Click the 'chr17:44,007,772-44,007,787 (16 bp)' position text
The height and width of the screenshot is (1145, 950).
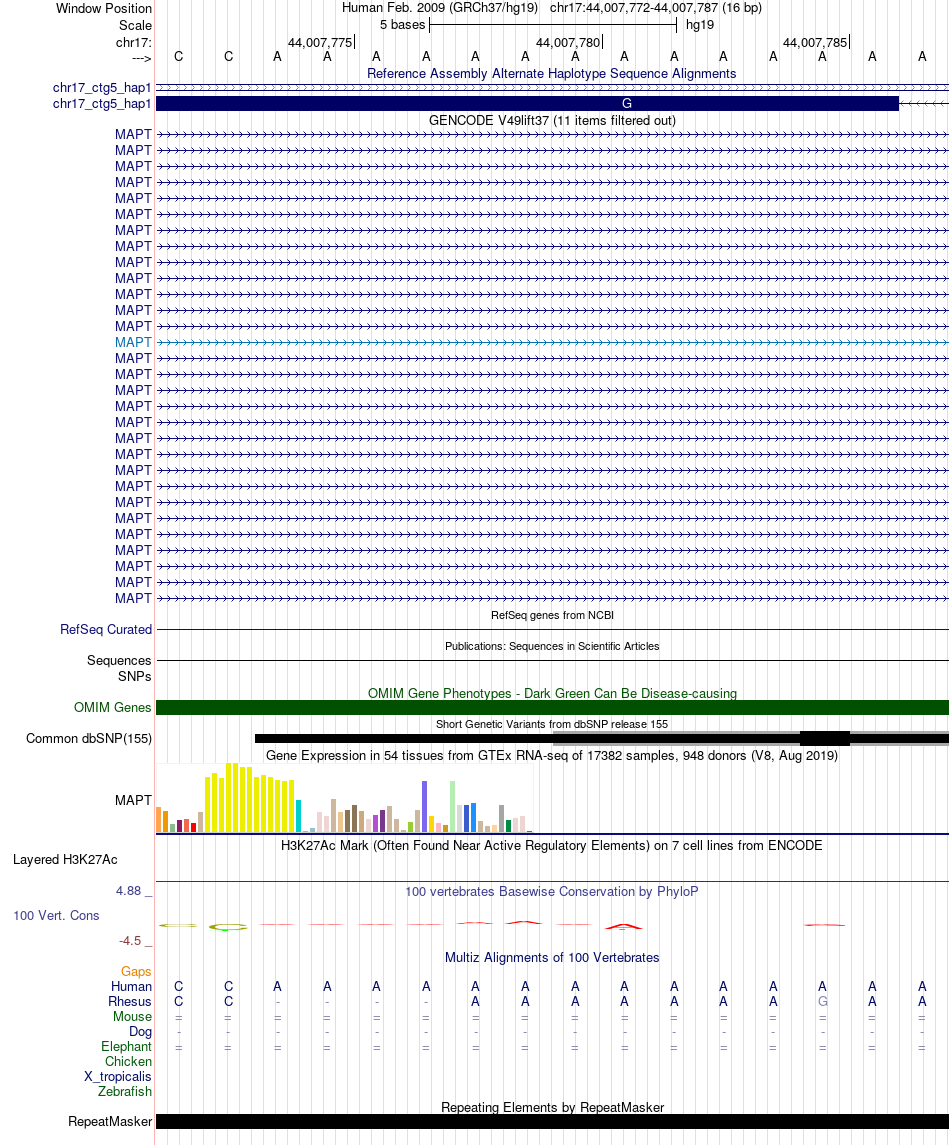656,8
